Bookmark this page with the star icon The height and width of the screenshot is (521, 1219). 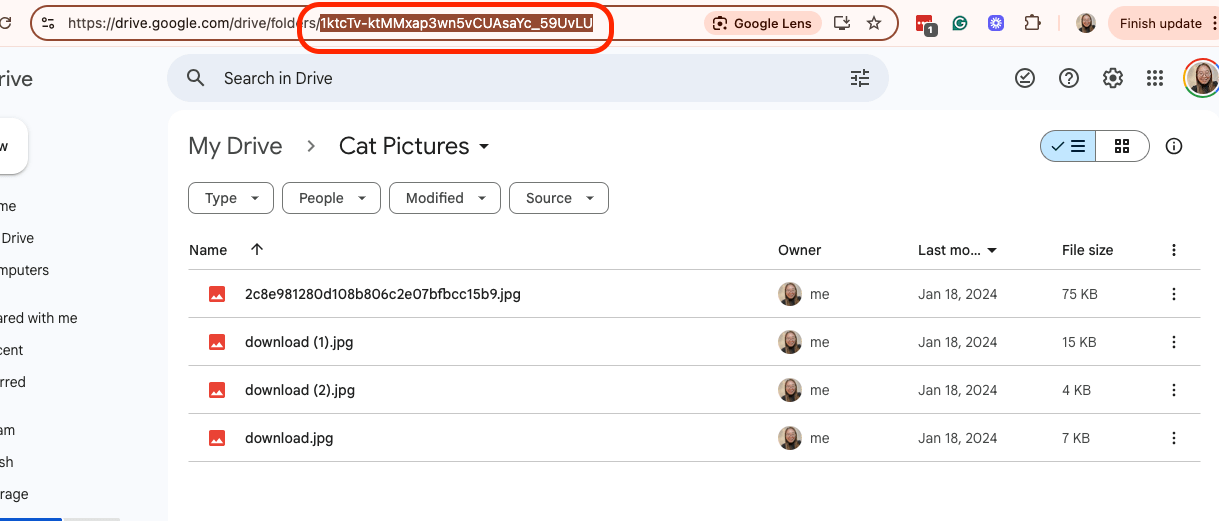click(x=874, y=23)
